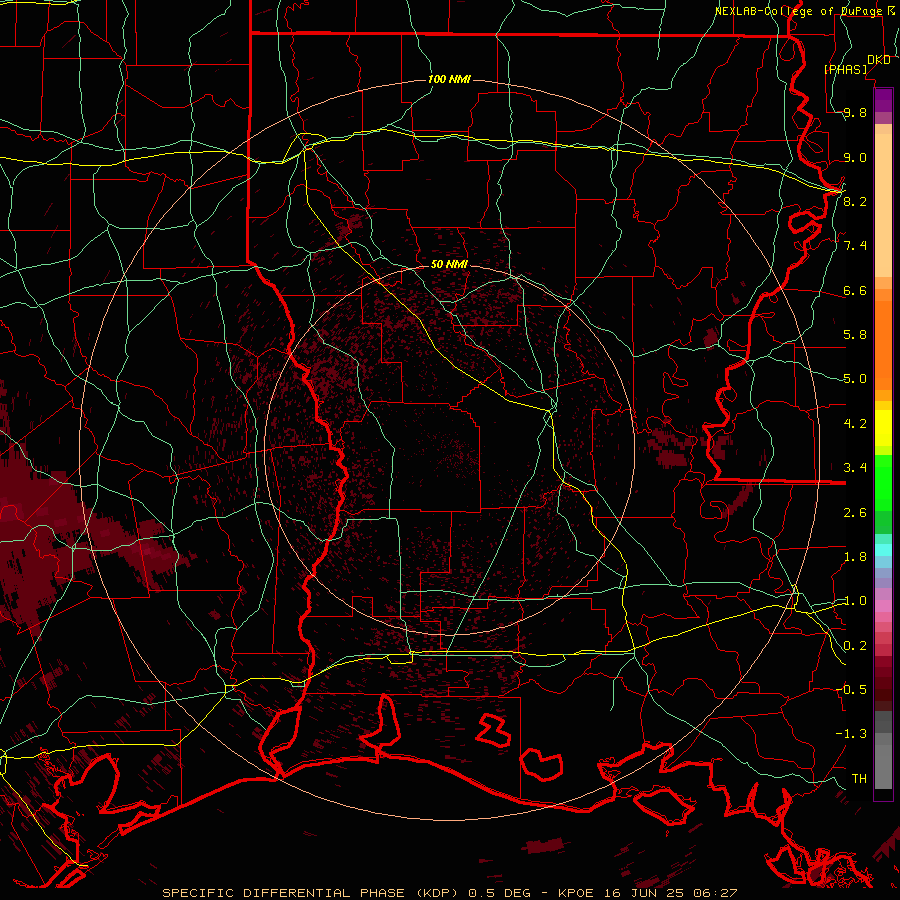This screenshot has height=900, width=900.
Task: Click the 7.4 value on the color scale
Action: coord(855,246)
